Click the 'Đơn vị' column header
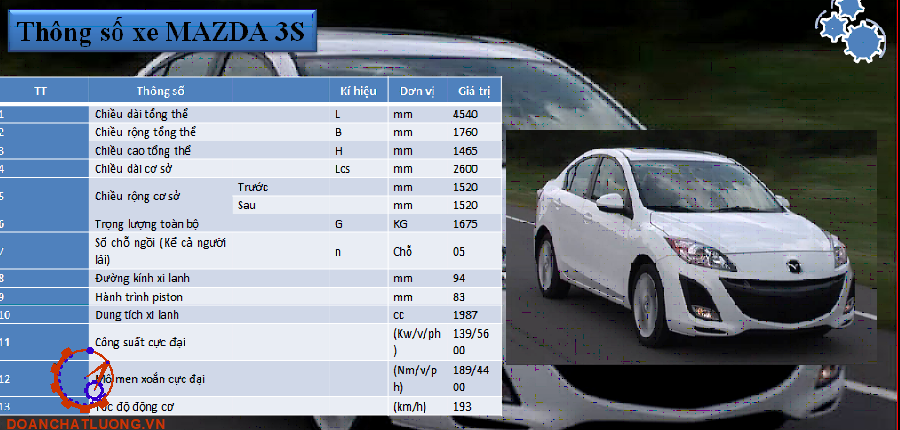 point(417,91)
